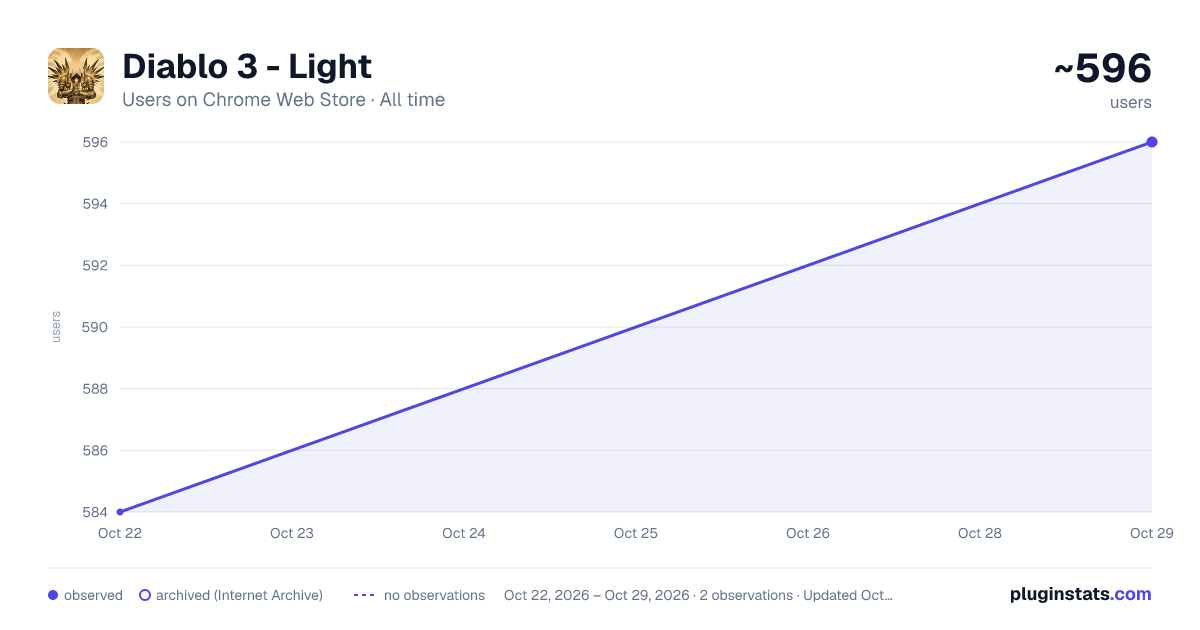1200x630 pixels.
Task: Click 'archived (Internet Archive)' legend label
Action: [x=239, y=595]
